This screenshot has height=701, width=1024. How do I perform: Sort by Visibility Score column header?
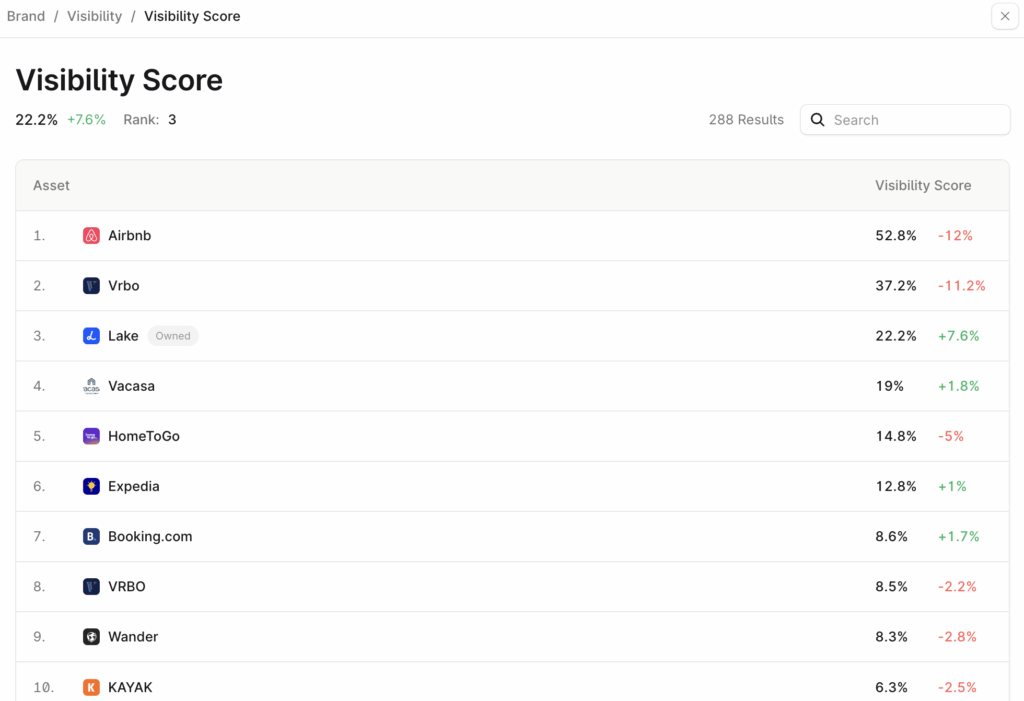click(x=922, y=185)
